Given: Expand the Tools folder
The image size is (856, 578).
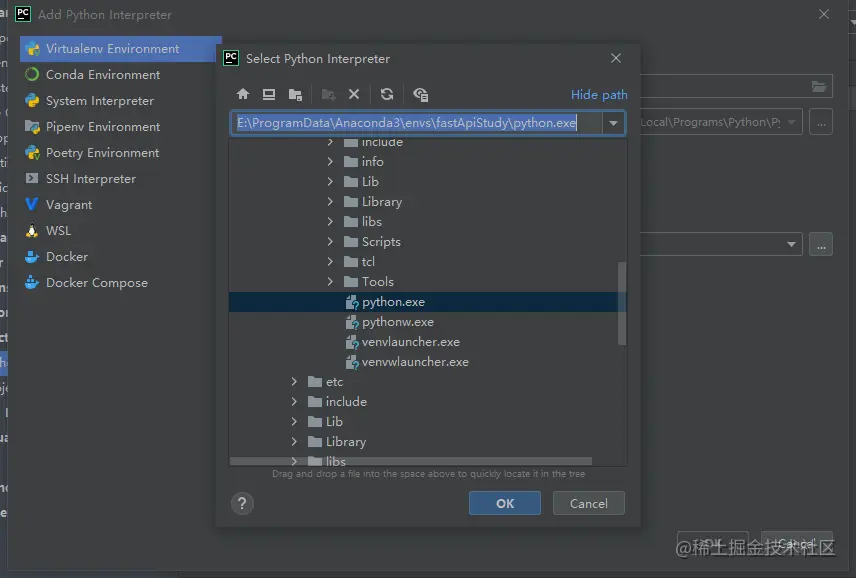Looking at the screenshot, I should click(330, 281).
